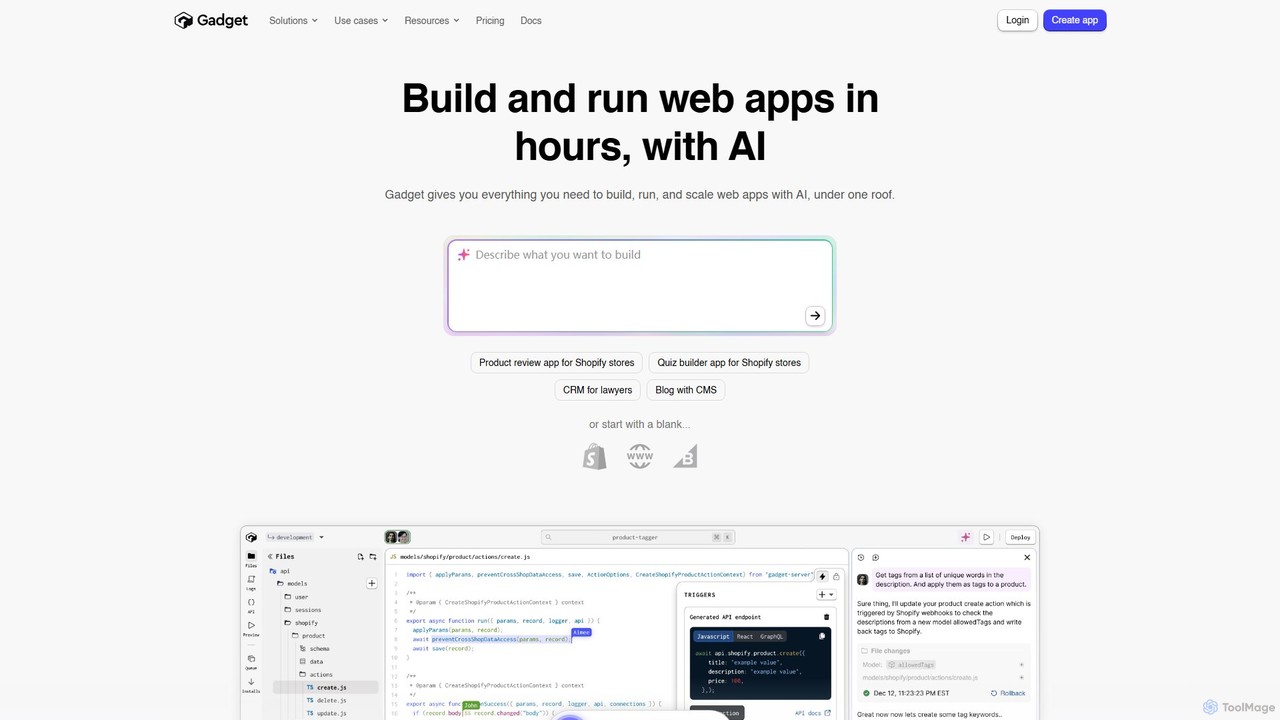Add a model with the plus beside models

tap(372, 583)
